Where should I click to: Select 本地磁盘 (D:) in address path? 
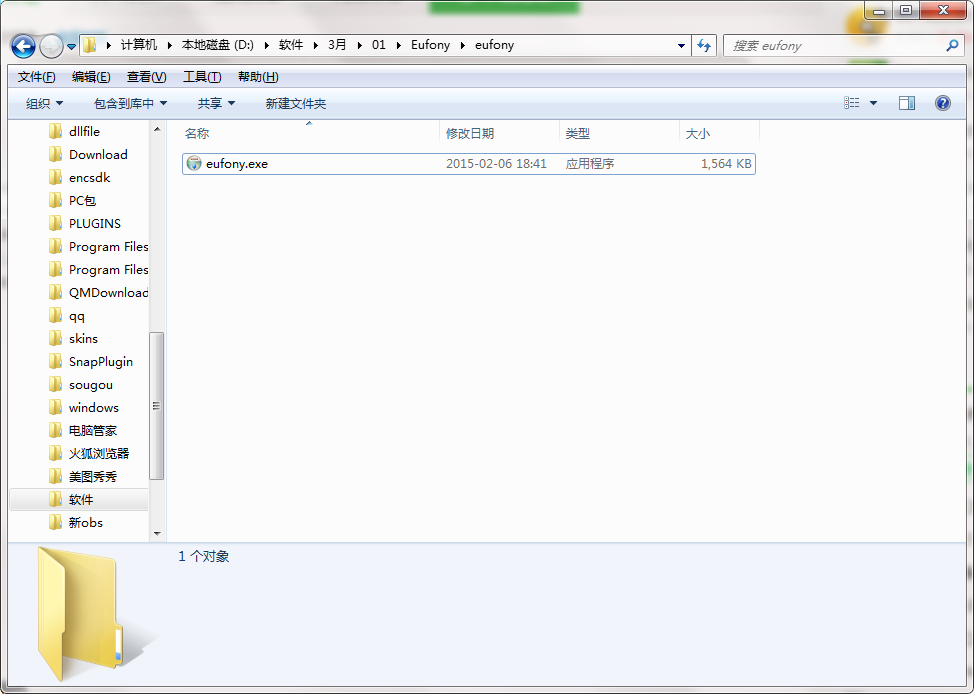coord(217,45)
